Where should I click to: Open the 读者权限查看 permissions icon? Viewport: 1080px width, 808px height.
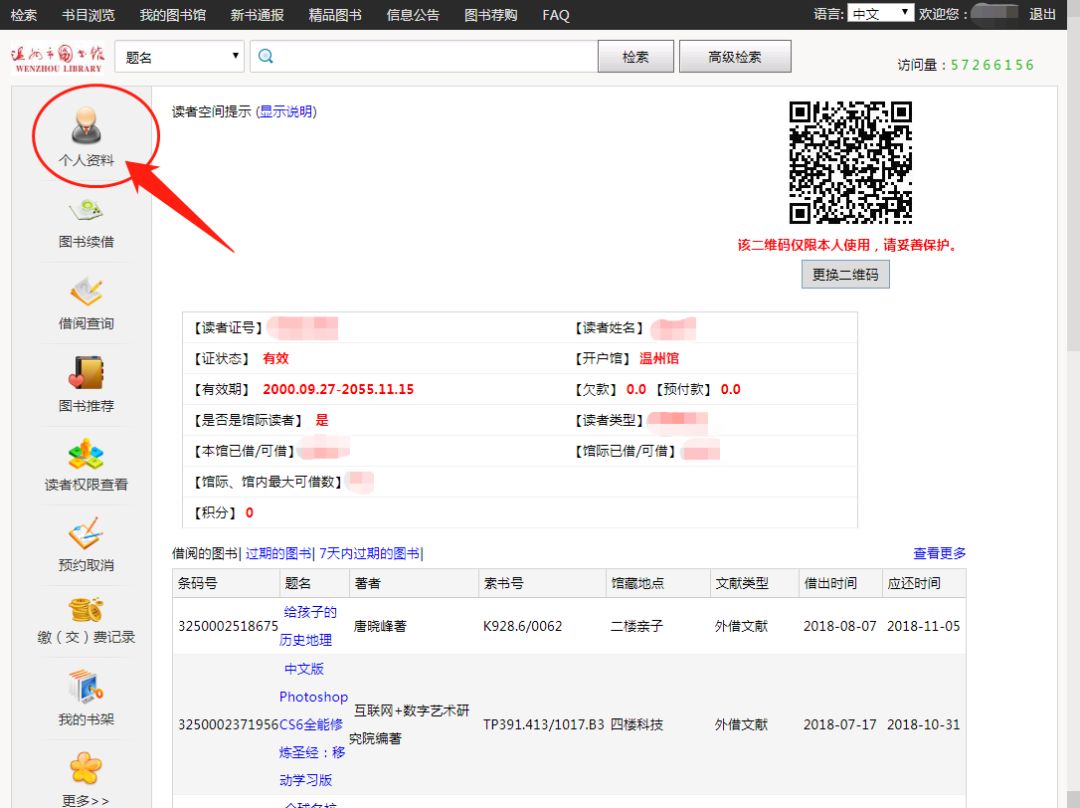click(x=86, y=455)
